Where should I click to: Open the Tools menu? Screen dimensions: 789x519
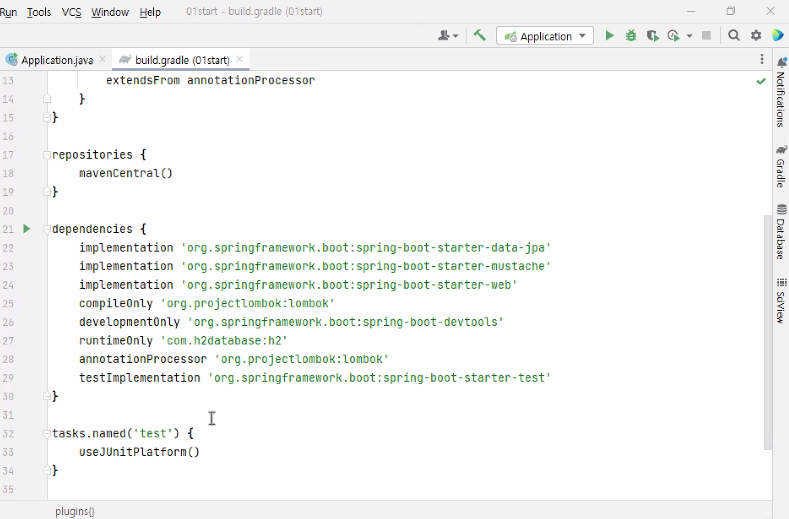pos(39,12)
